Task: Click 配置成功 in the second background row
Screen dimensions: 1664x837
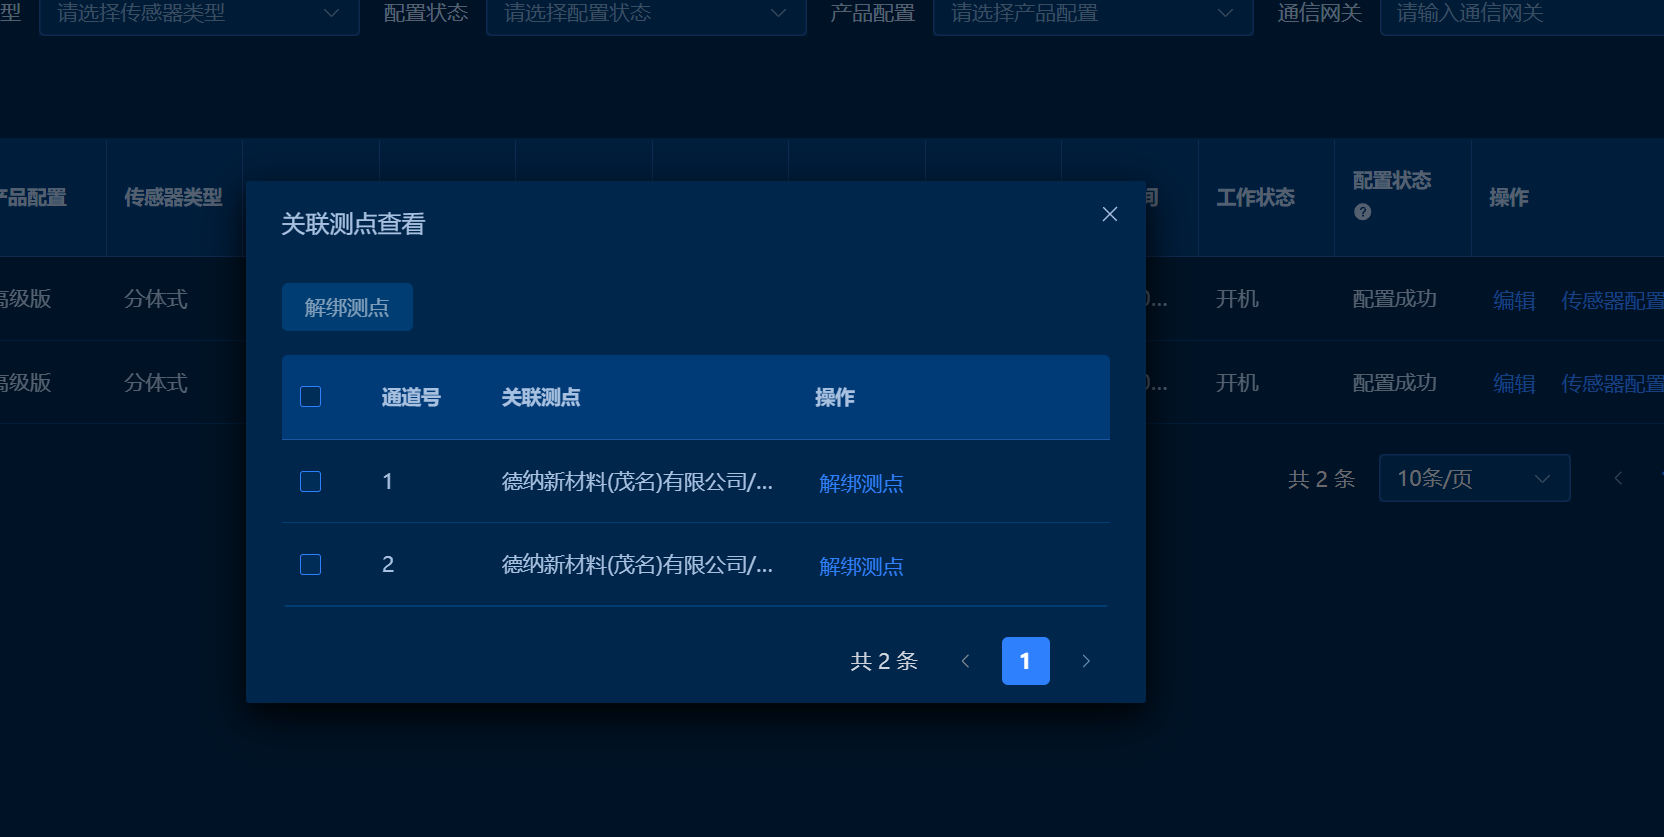Action: (x=1395, y=383)
